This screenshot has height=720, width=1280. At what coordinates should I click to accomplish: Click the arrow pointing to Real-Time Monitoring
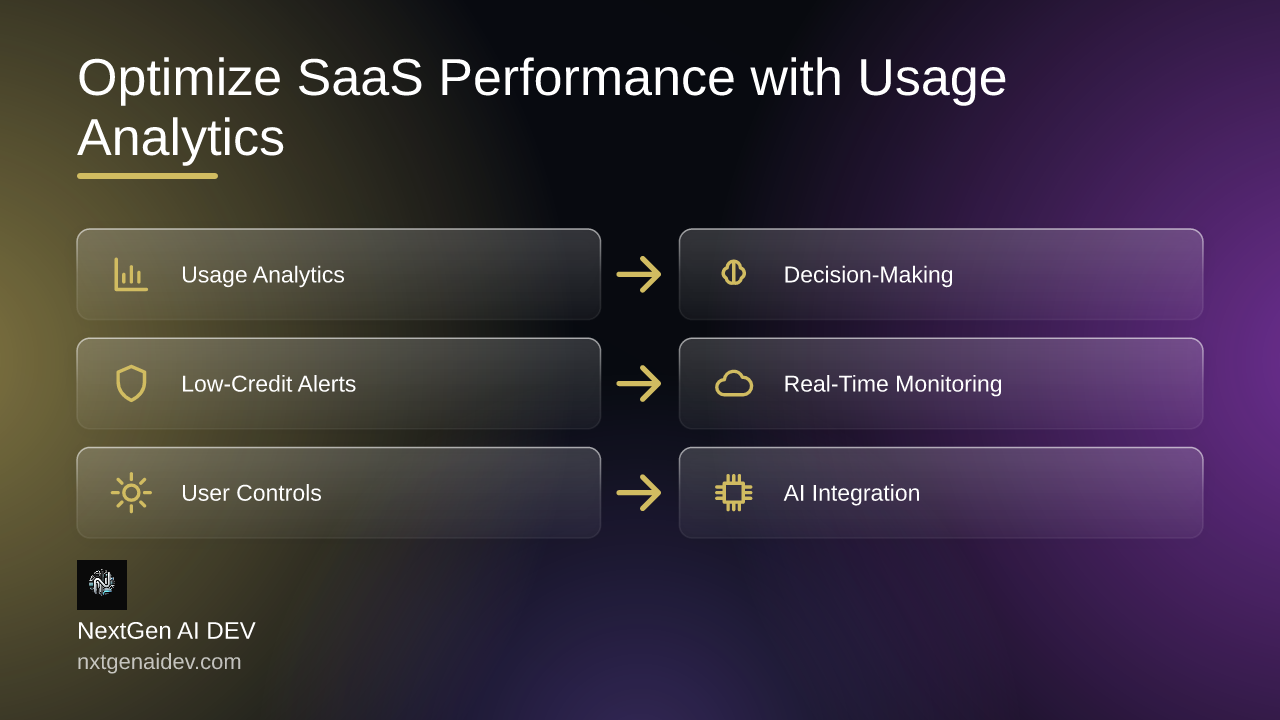point(639,383)
